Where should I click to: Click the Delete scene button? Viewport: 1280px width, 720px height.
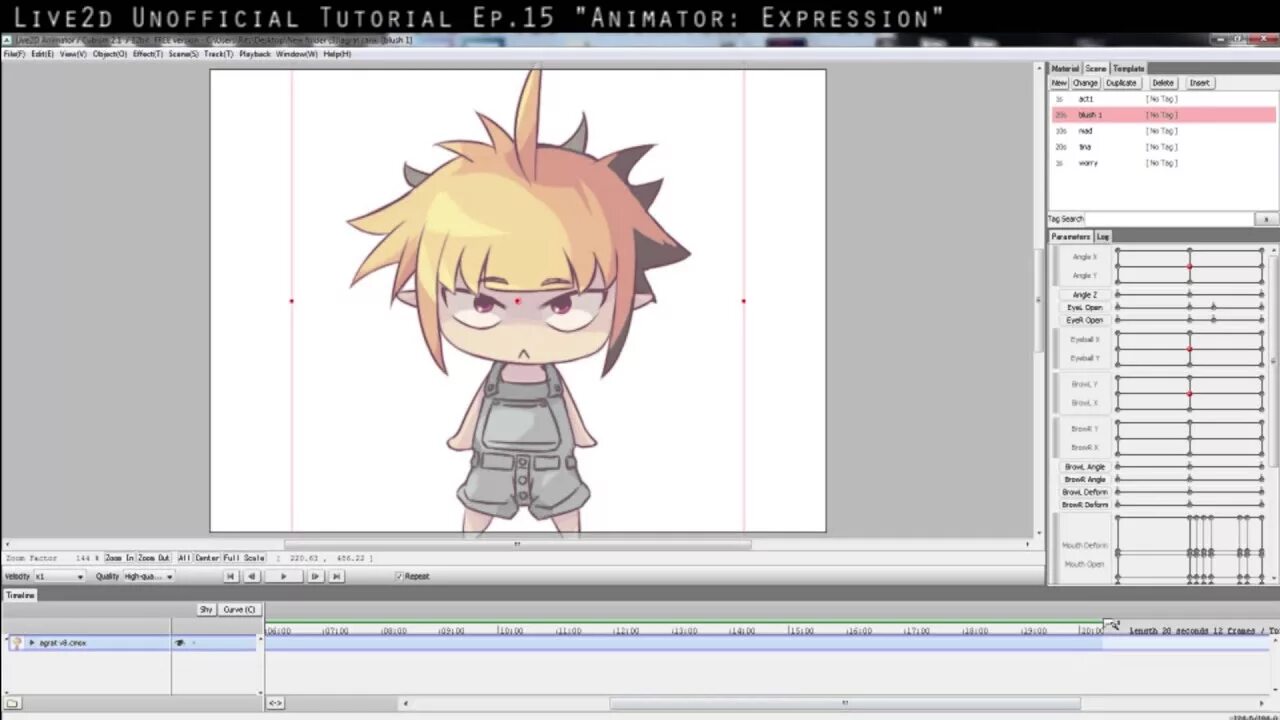pyautogui.click(x=1163, y=83)
